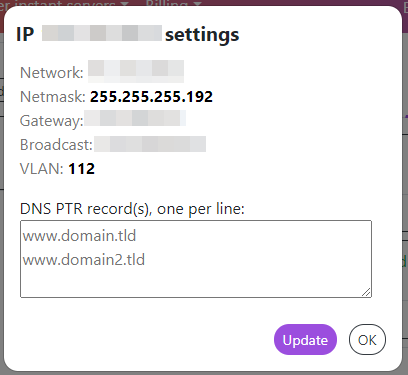Click the Netmask label text
Image resolution: width=408 pixels, height=375 pixels.
[53, 97]
